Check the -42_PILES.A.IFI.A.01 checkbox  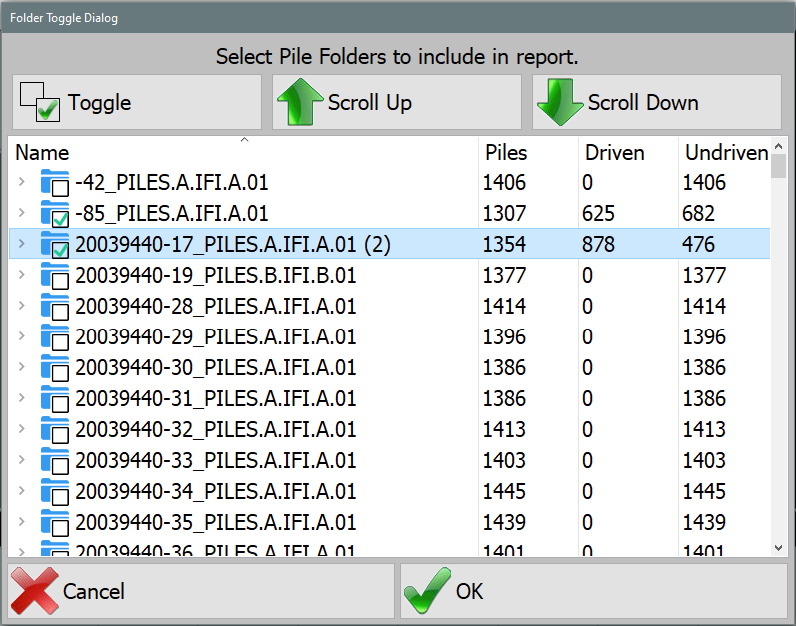click(x=60, y=188)
